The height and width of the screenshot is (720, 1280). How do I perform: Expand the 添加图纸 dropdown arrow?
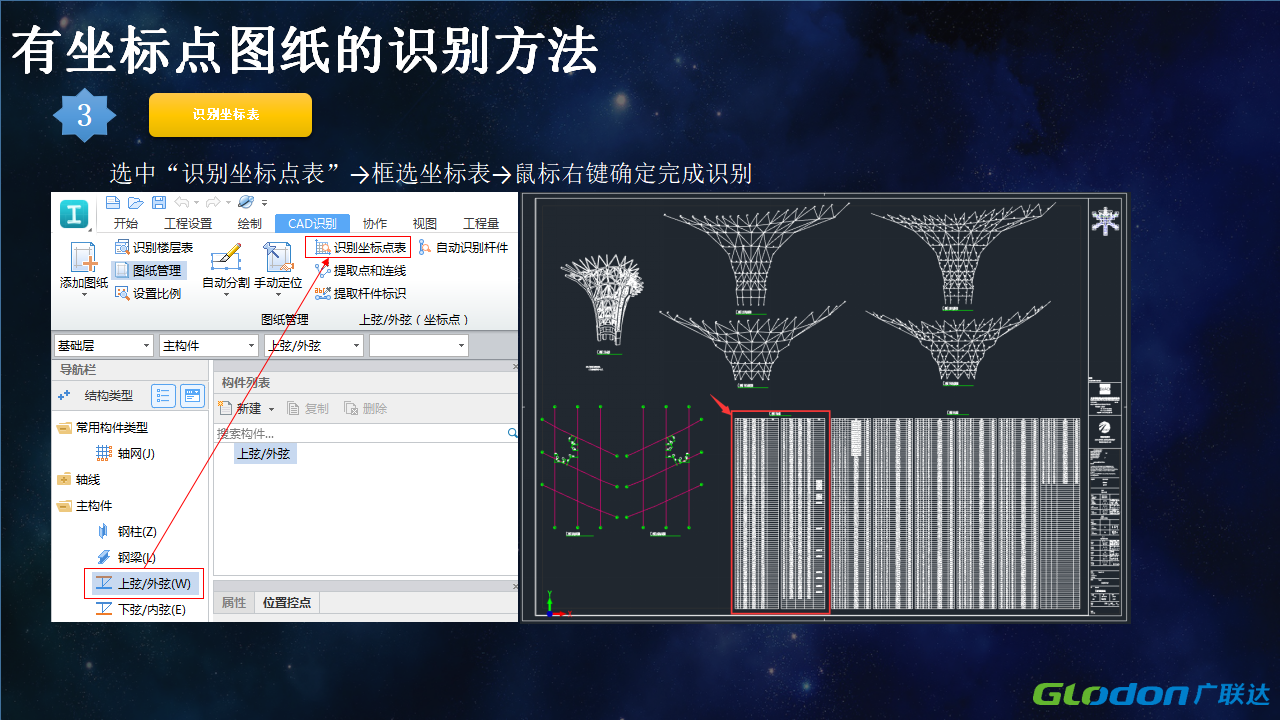(84, 296)
